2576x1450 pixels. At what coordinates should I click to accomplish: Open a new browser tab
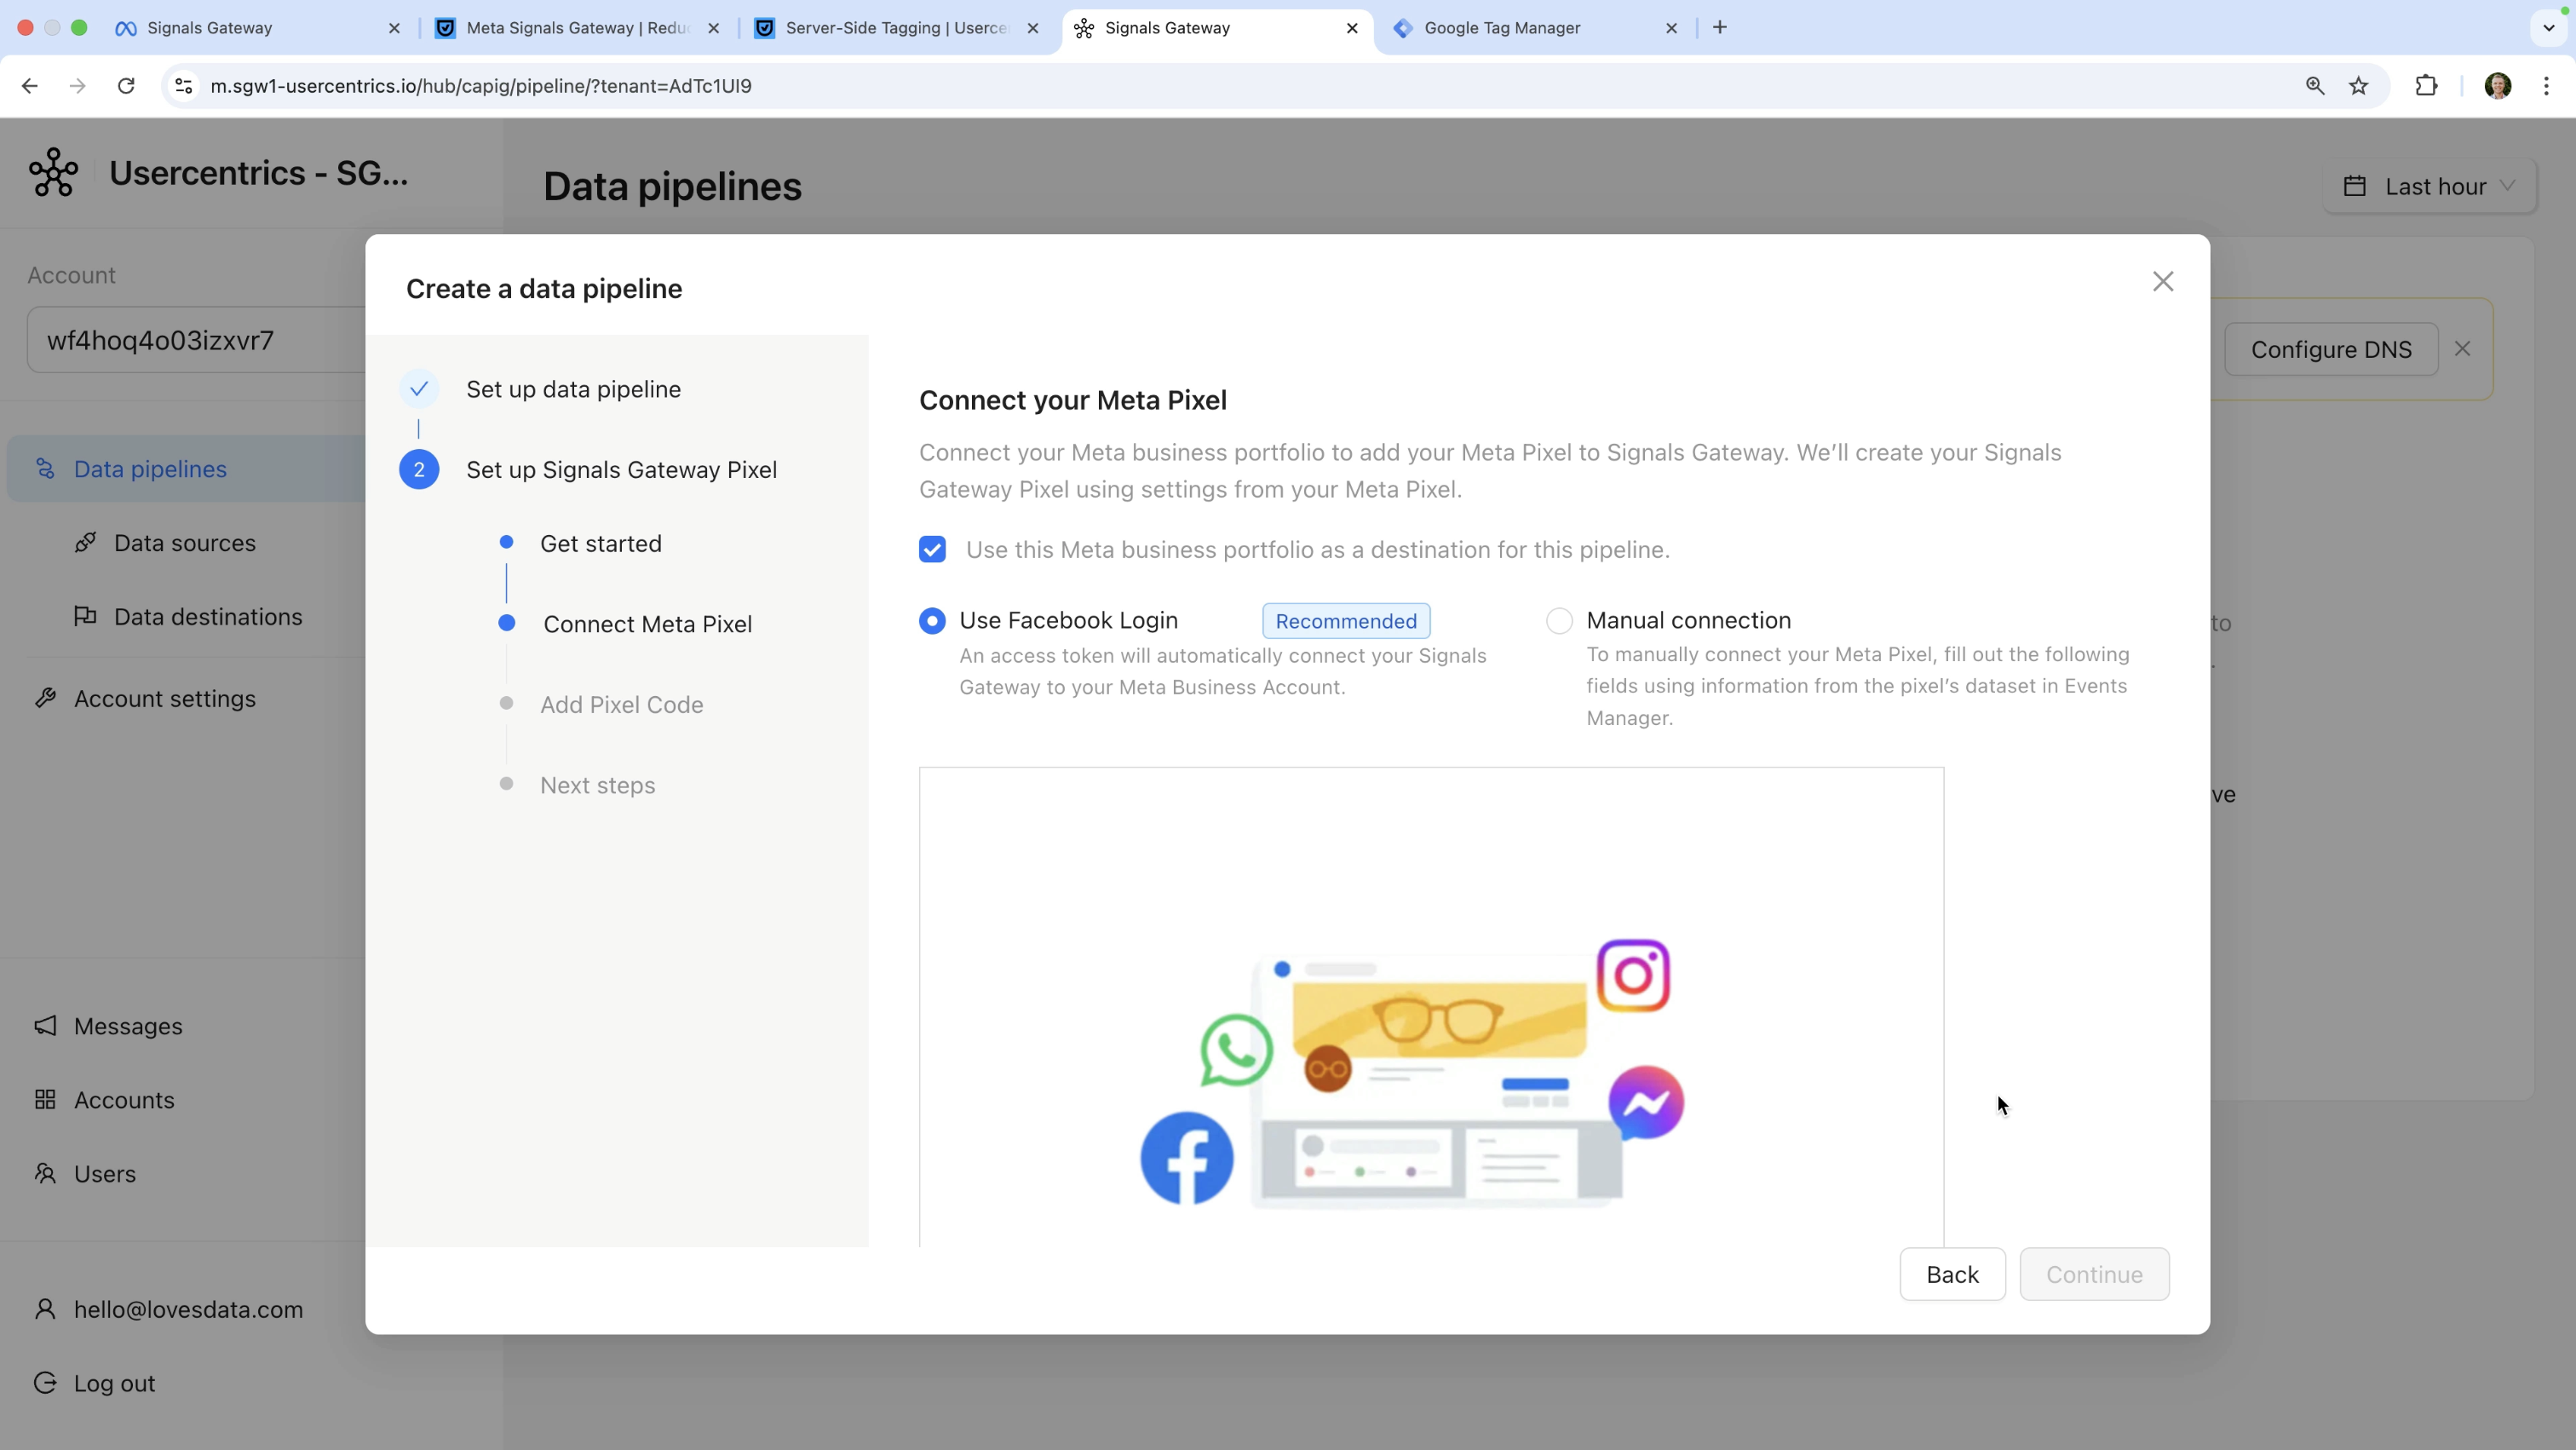pos(1720,28)
